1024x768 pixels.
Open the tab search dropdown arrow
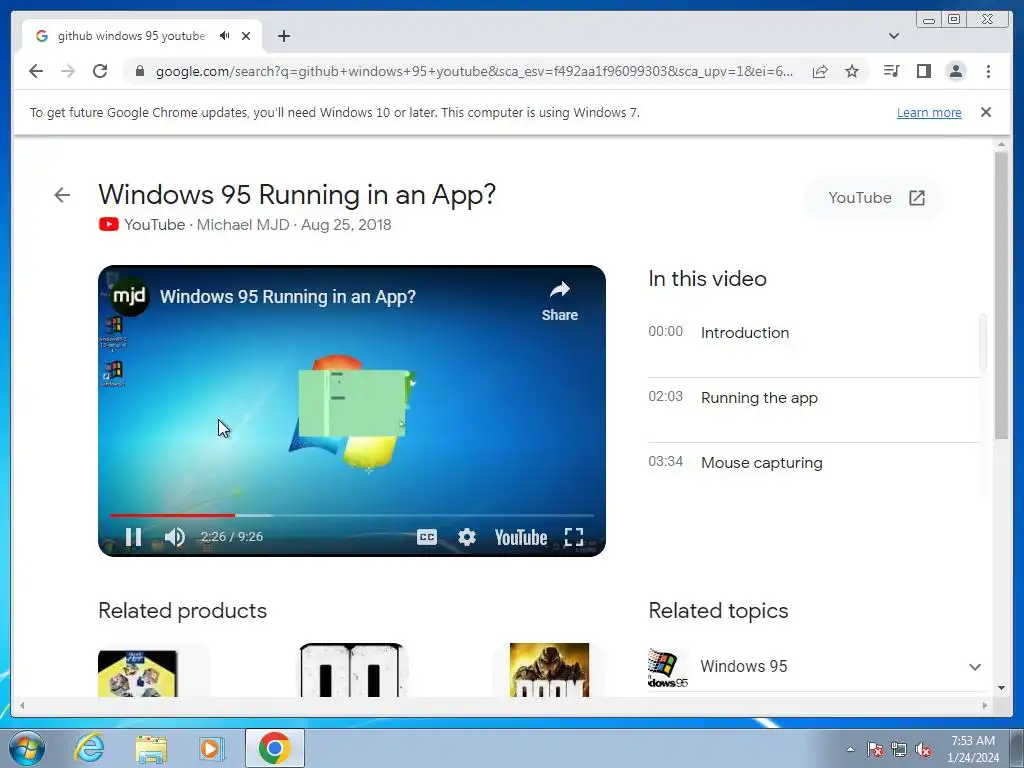click(x=894, y=36)
